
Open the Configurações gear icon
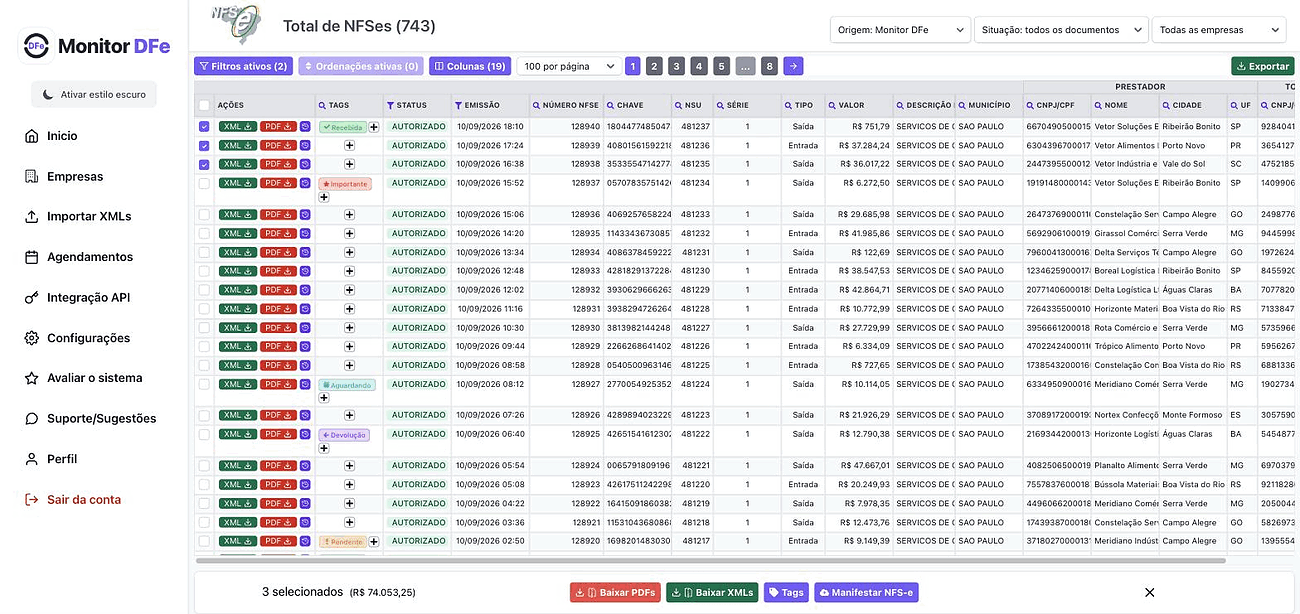pos(31,338)
